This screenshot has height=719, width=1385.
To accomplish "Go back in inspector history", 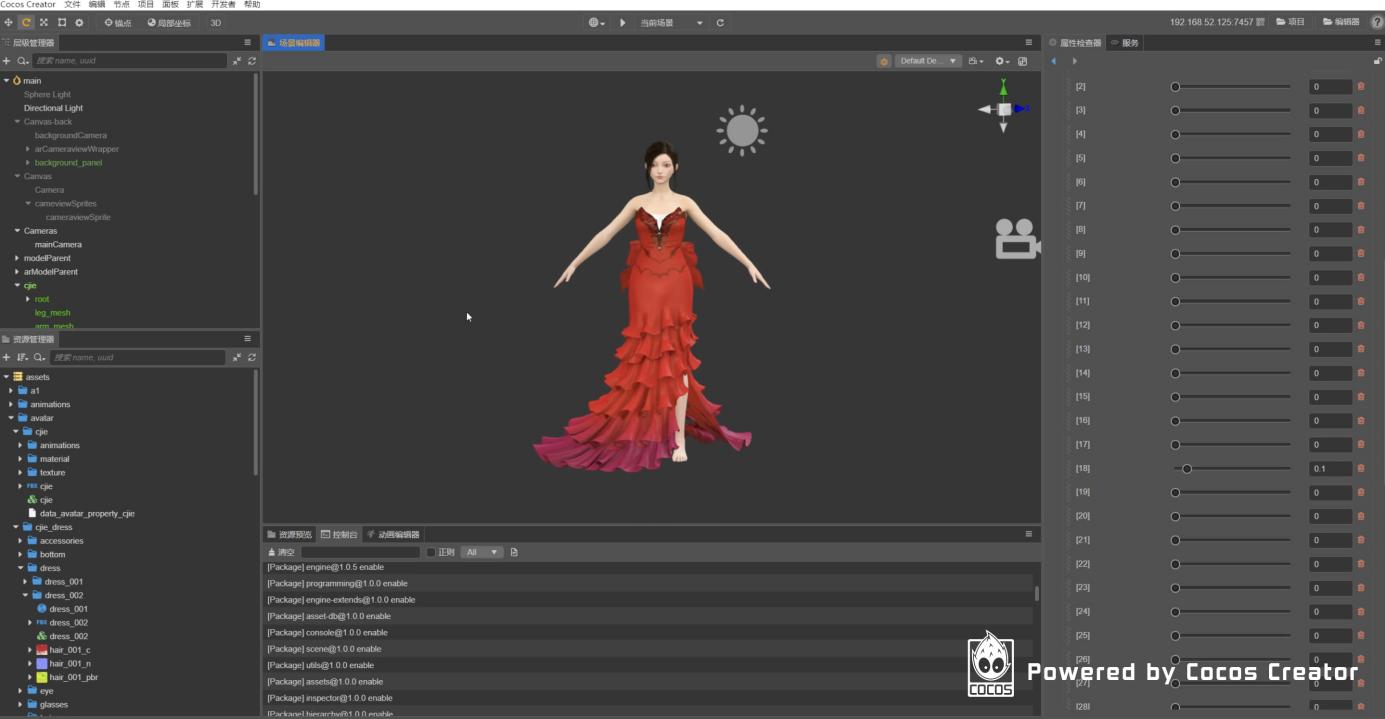I will [1053, 61].
